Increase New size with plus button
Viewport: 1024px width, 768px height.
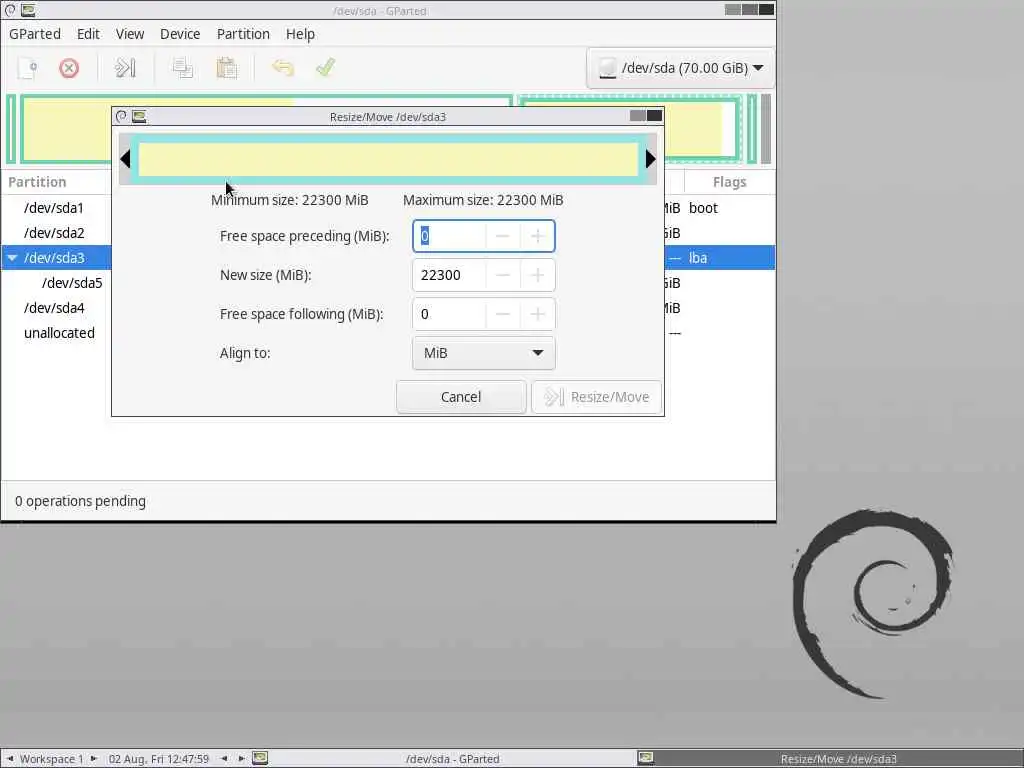tap(537, 275)
